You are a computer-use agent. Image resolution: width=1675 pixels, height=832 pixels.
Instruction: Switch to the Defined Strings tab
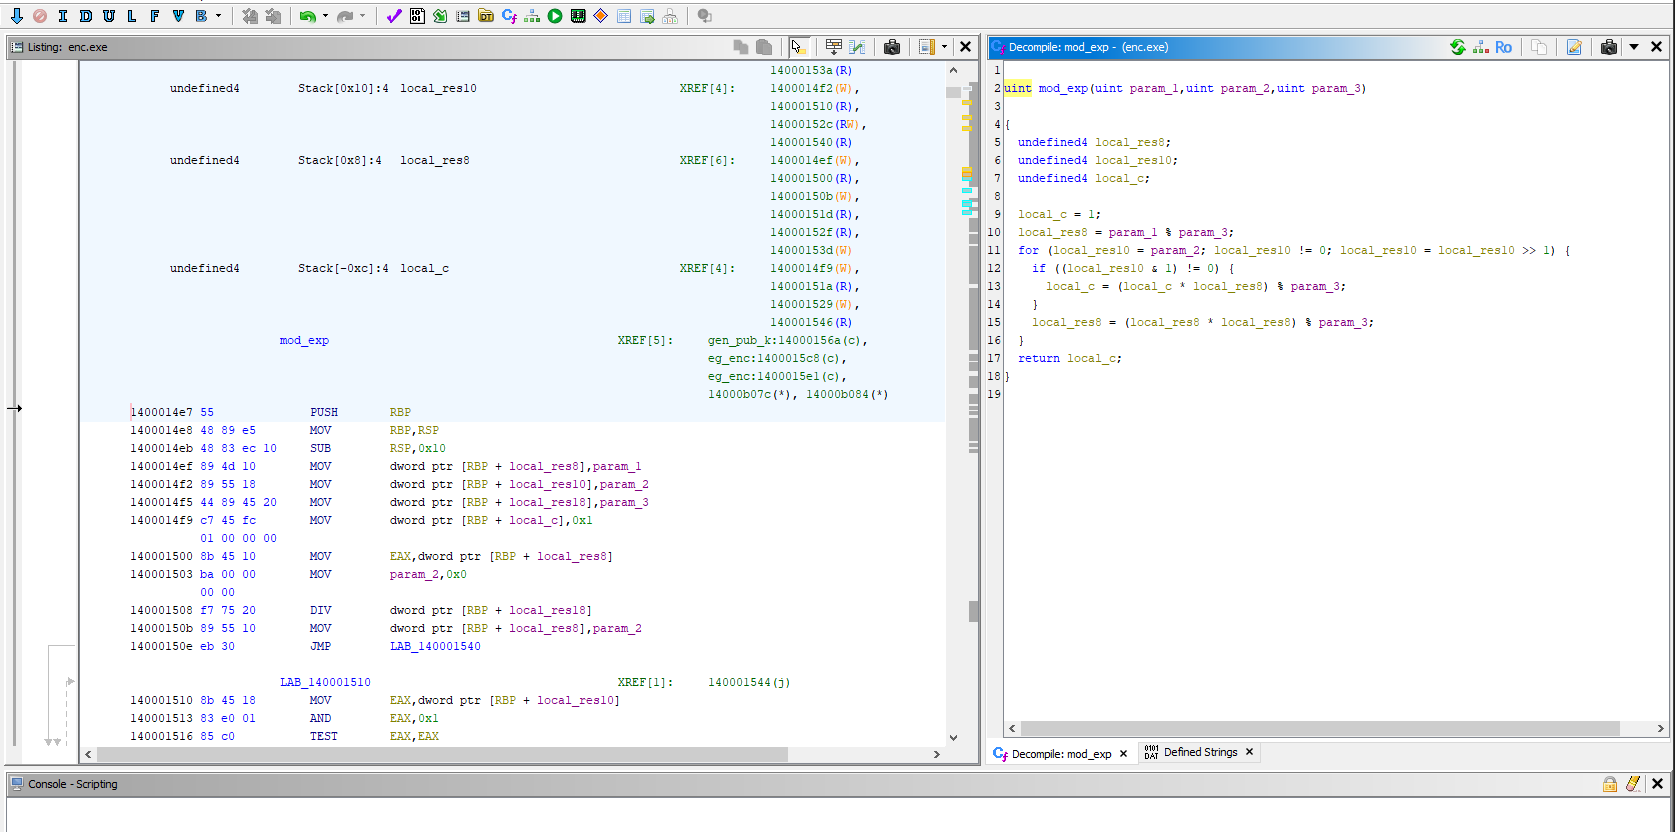1200,753
